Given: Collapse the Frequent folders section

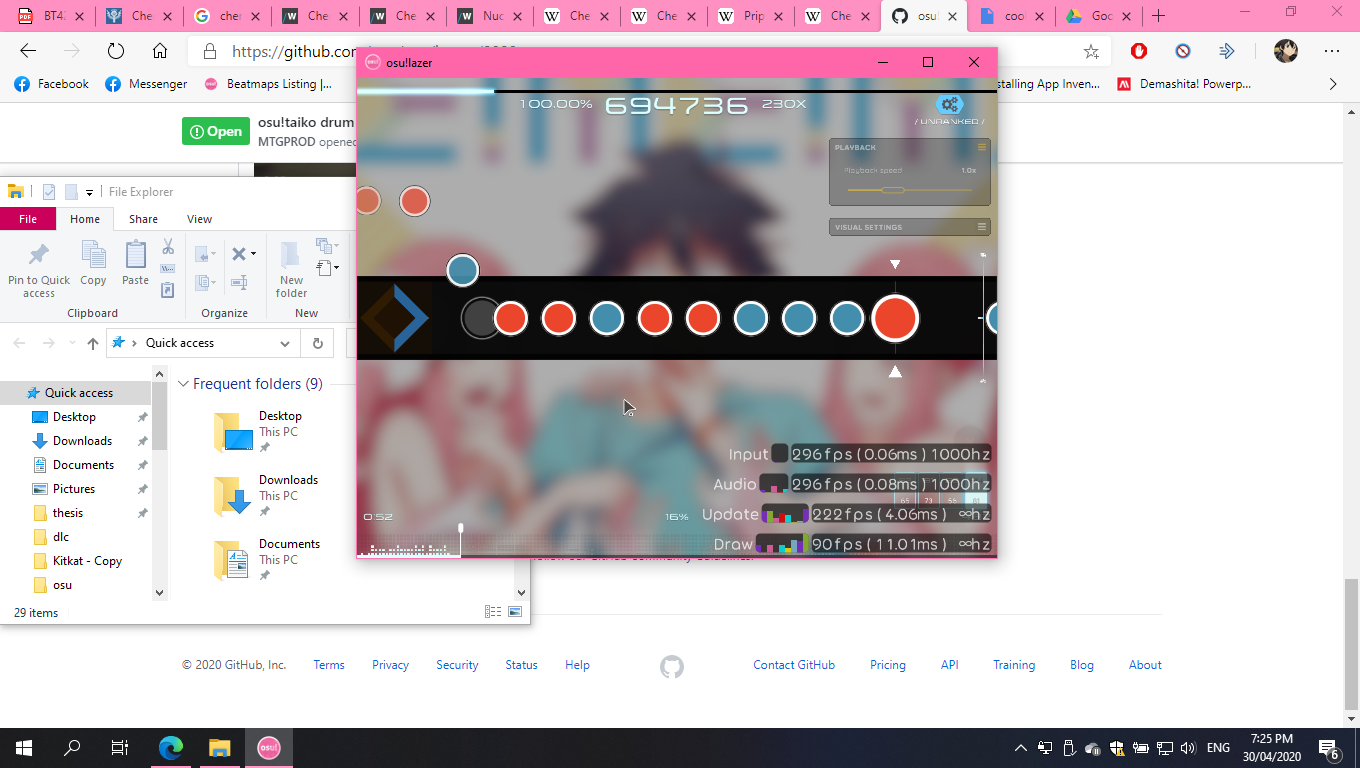Looking at the screenshot, I should click(183, 384).
